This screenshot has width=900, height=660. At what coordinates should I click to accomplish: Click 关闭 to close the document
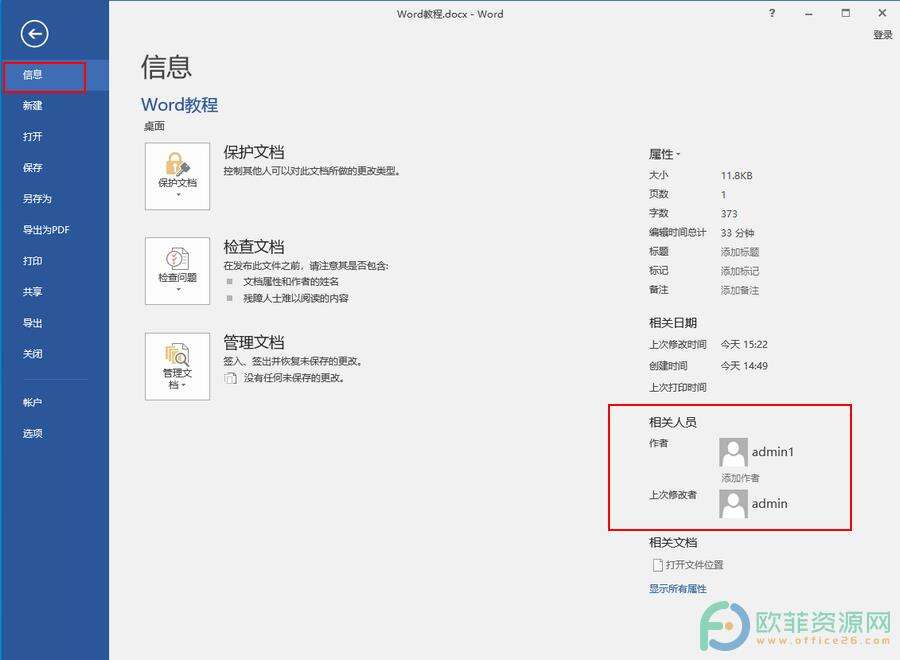coord(33,354)
